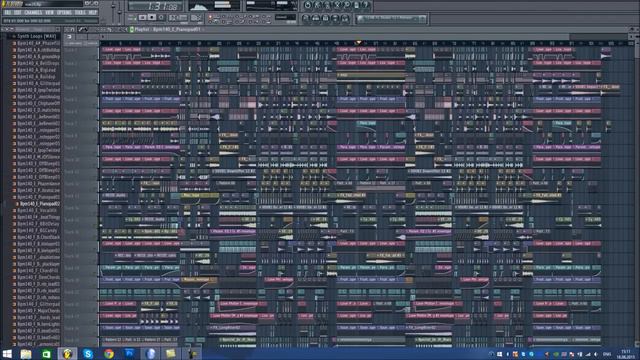Screen dimensions: 640x360
Task: Click the record button in transport panel
Action: tap(161, 18)
